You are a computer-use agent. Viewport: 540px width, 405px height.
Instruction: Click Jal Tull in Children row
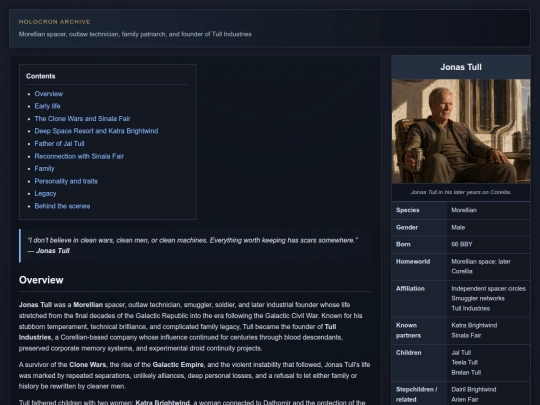pyautogui.click(x=461, y=353)
